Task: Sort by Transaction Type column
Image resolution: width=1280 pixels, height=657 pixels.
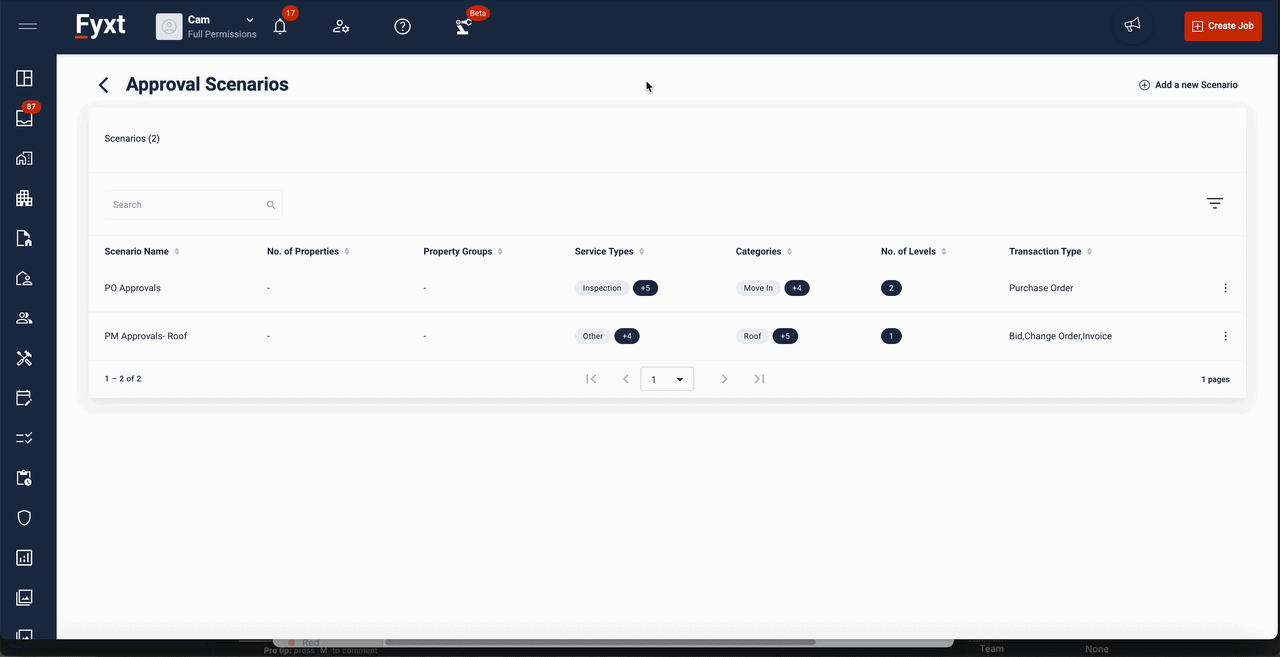Action: [1050, 251]
